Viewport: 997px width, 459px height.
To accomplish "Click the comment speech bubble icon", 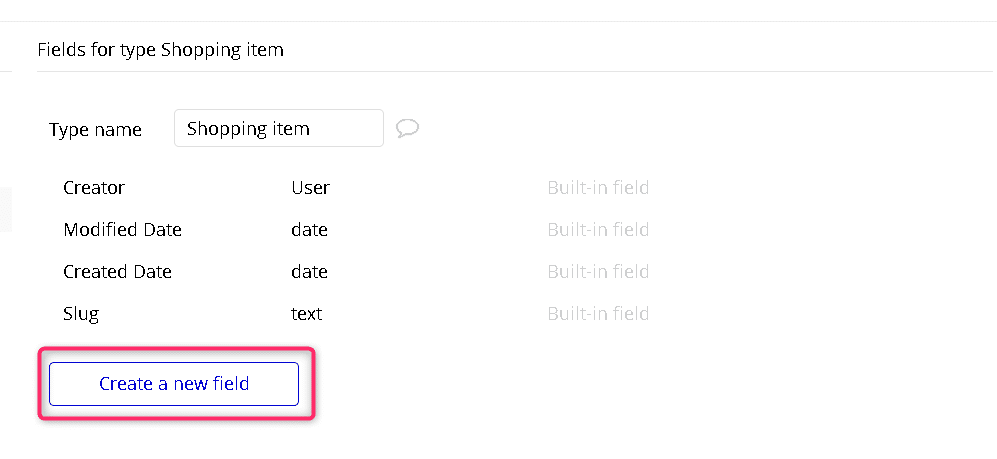I will [x=407, y=128].
